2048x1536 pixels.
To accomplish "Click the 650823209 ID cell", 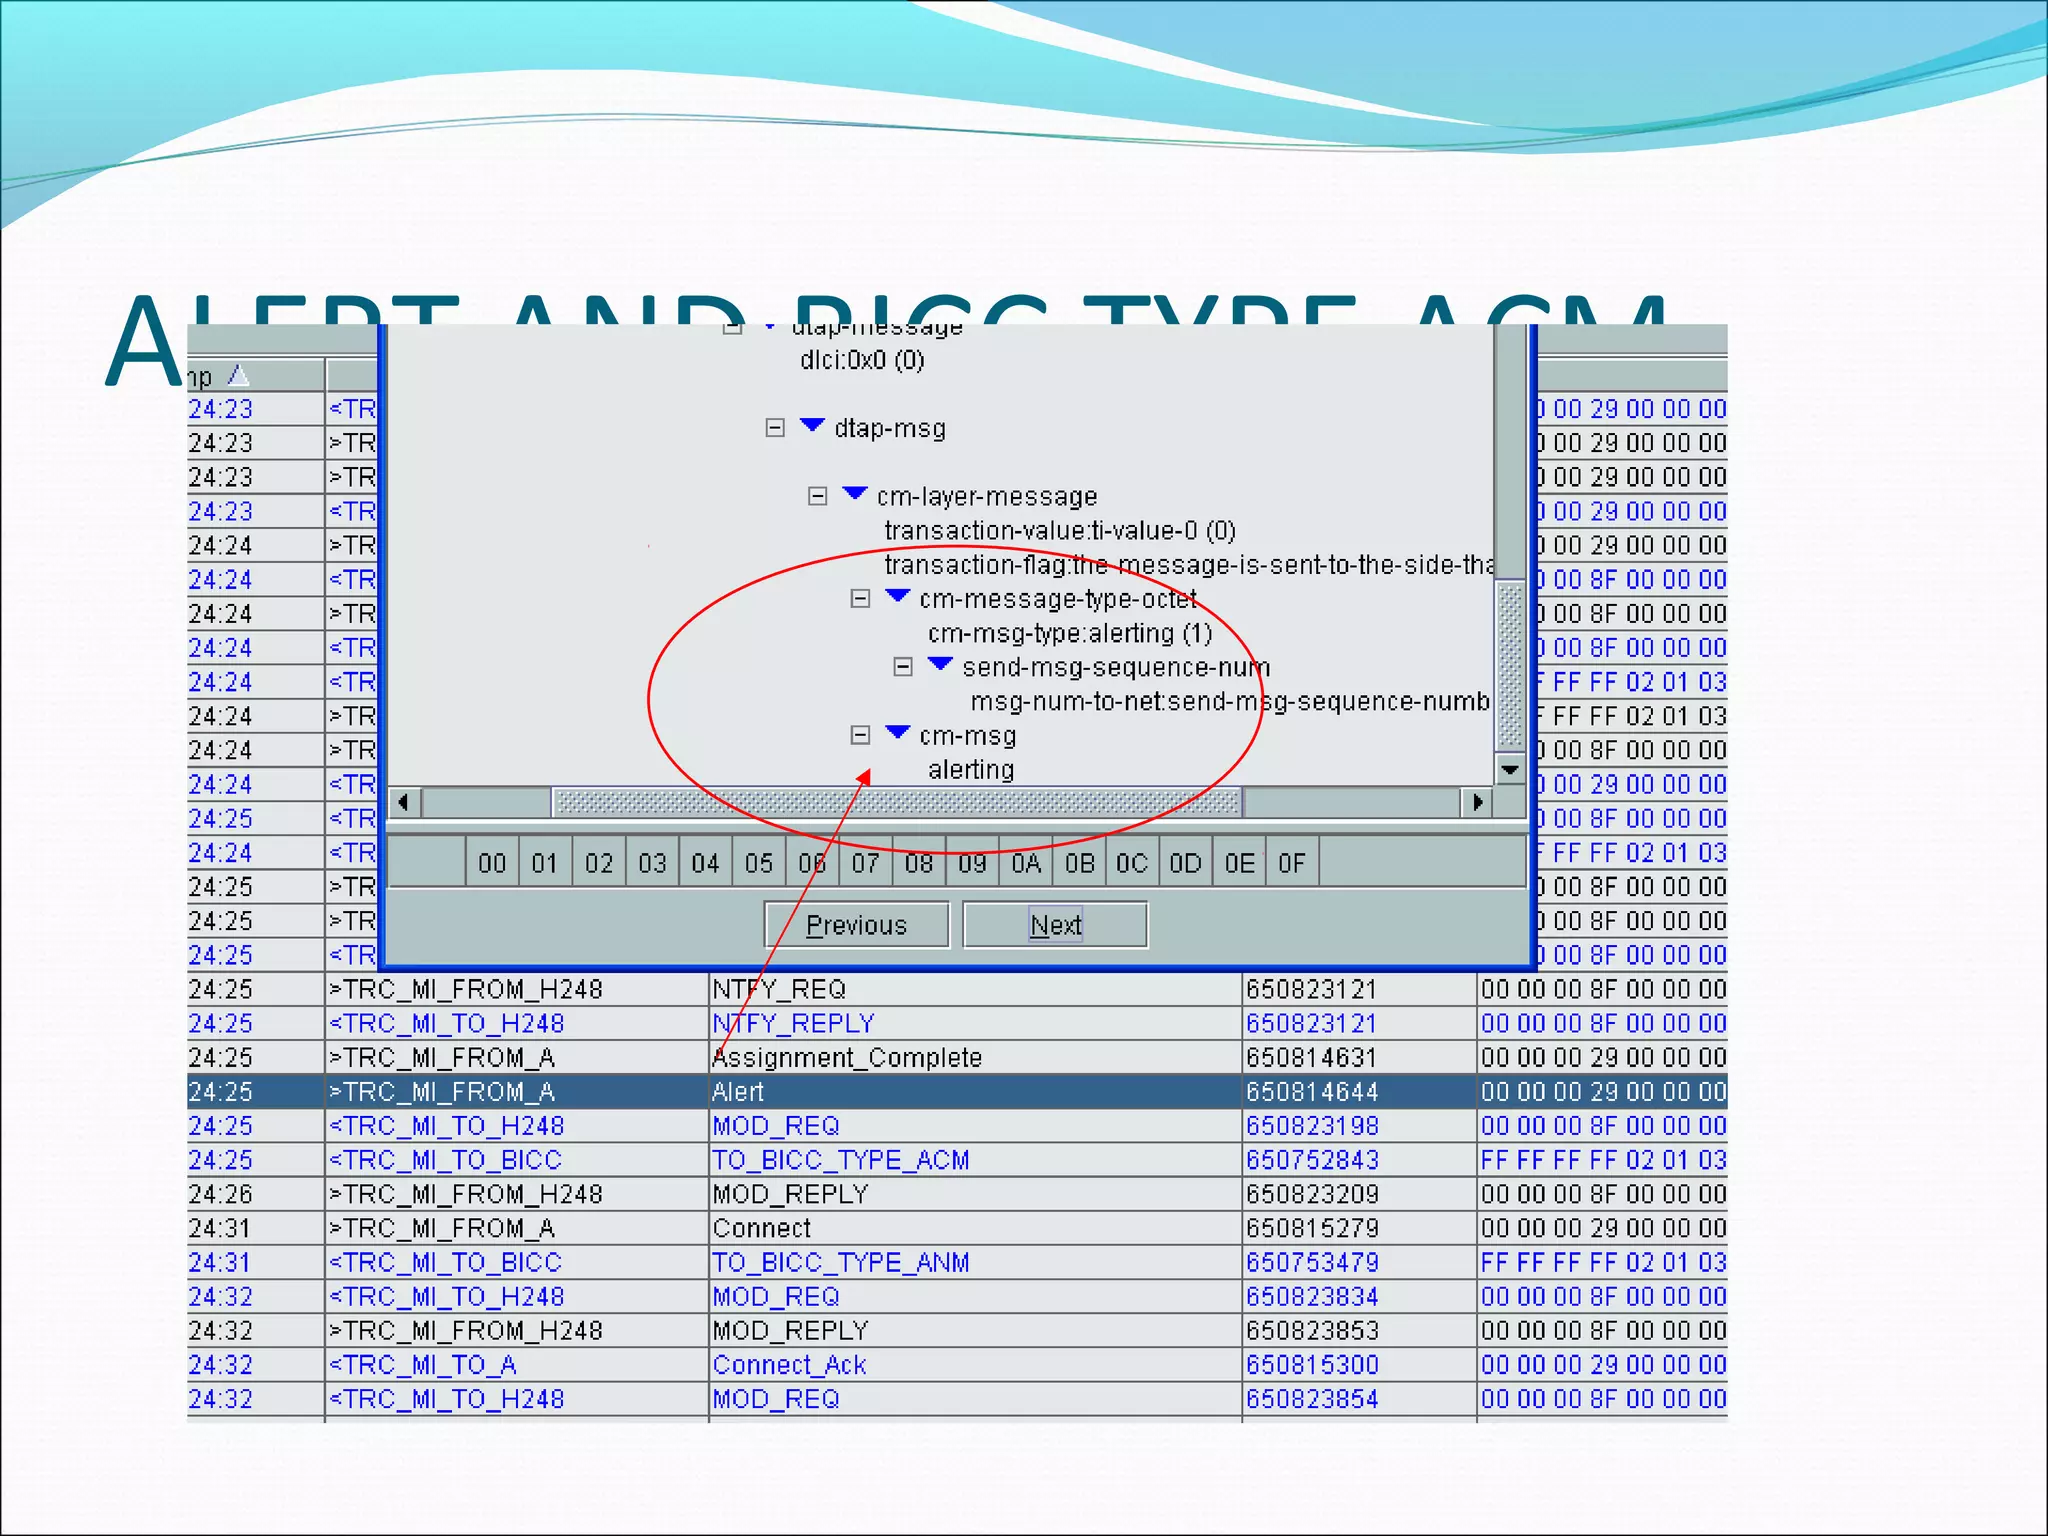I will (x=1359, y=1194).
